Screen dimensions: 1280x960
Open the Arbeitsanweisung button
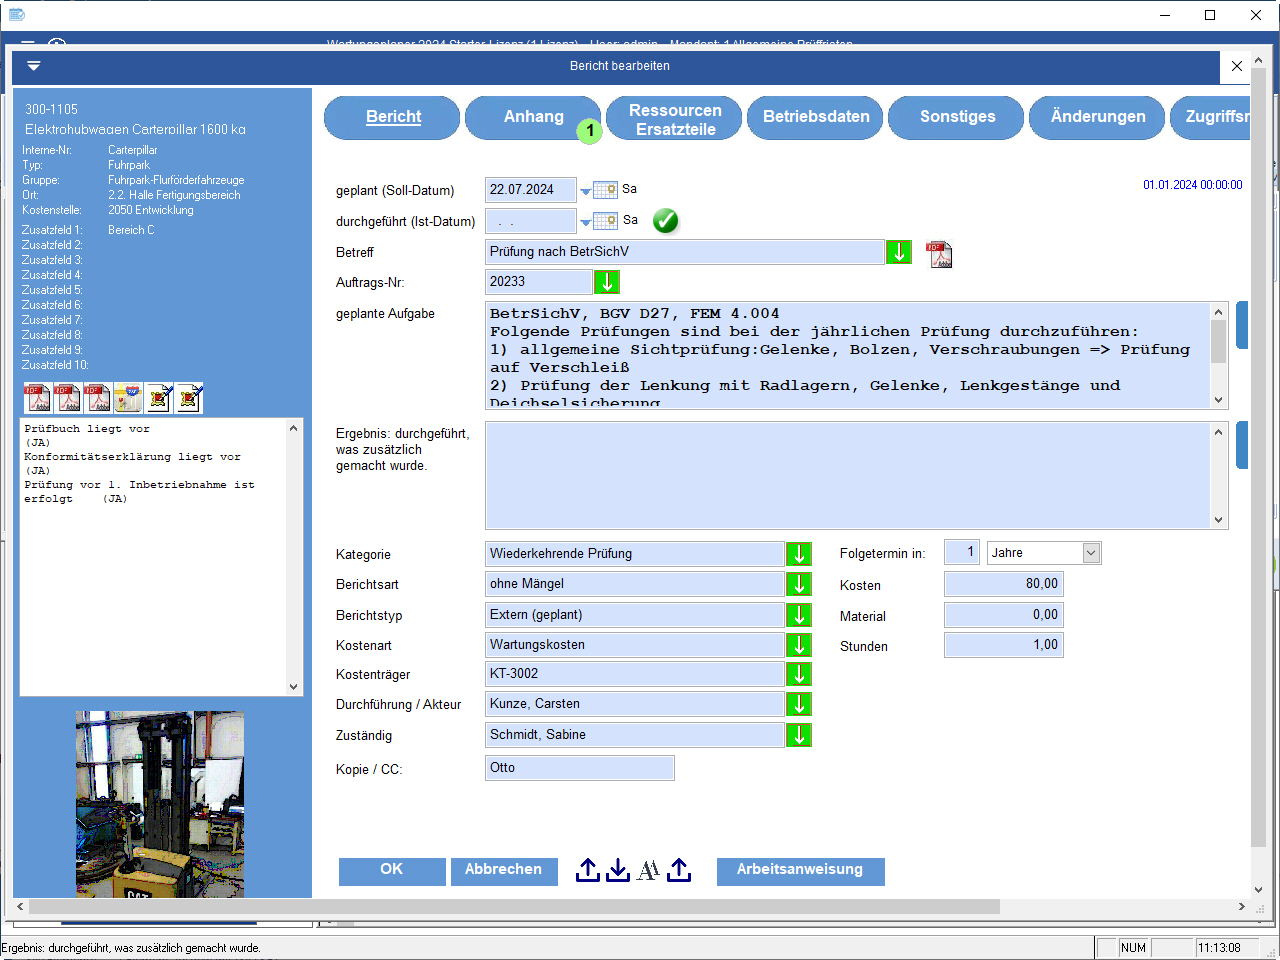(x=800, y=871)
